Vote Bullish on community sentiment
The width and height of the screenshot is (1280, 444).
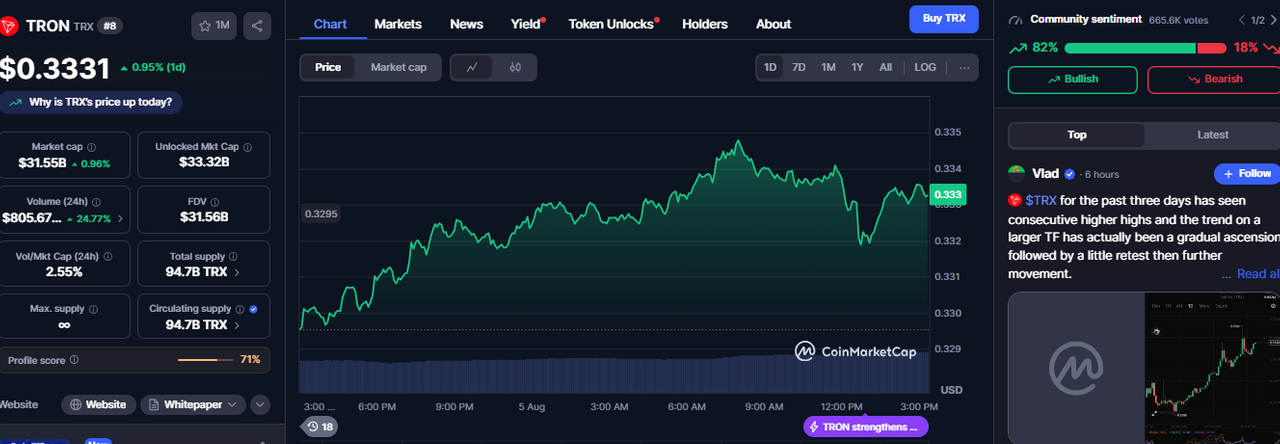point(1072,79)
